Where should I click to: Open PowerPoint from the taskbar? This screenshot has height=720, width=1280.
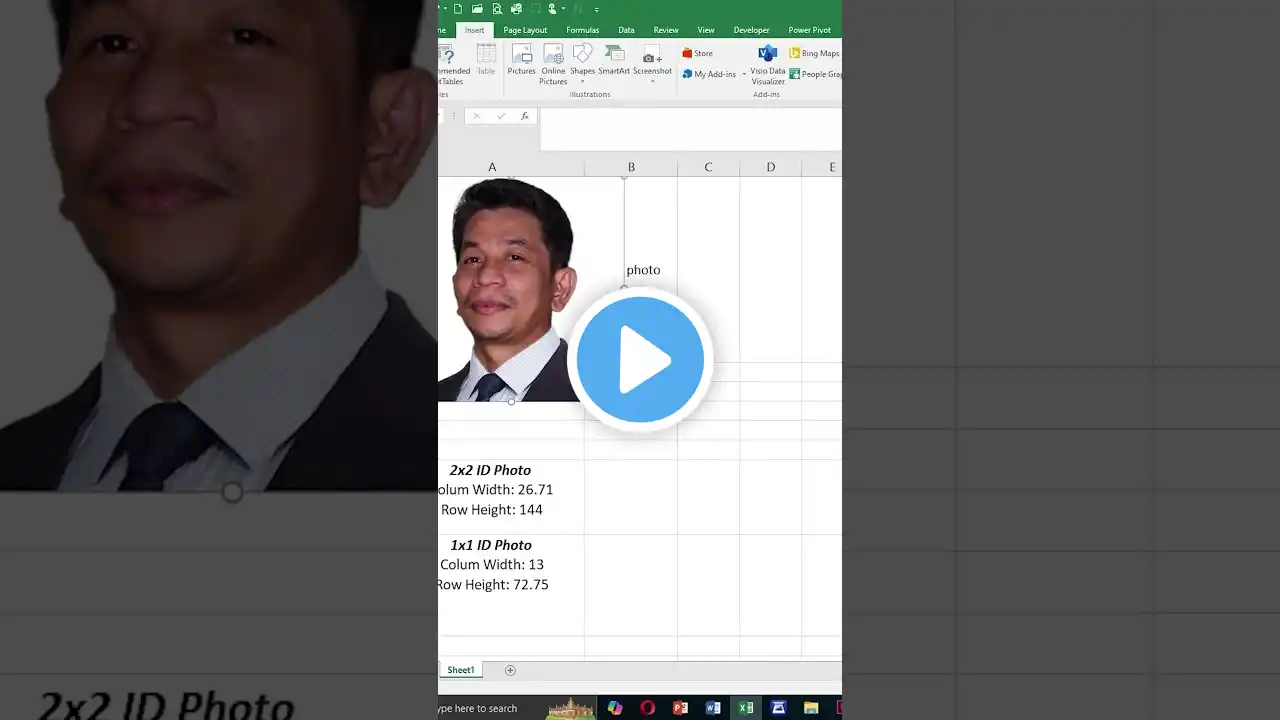681,708
